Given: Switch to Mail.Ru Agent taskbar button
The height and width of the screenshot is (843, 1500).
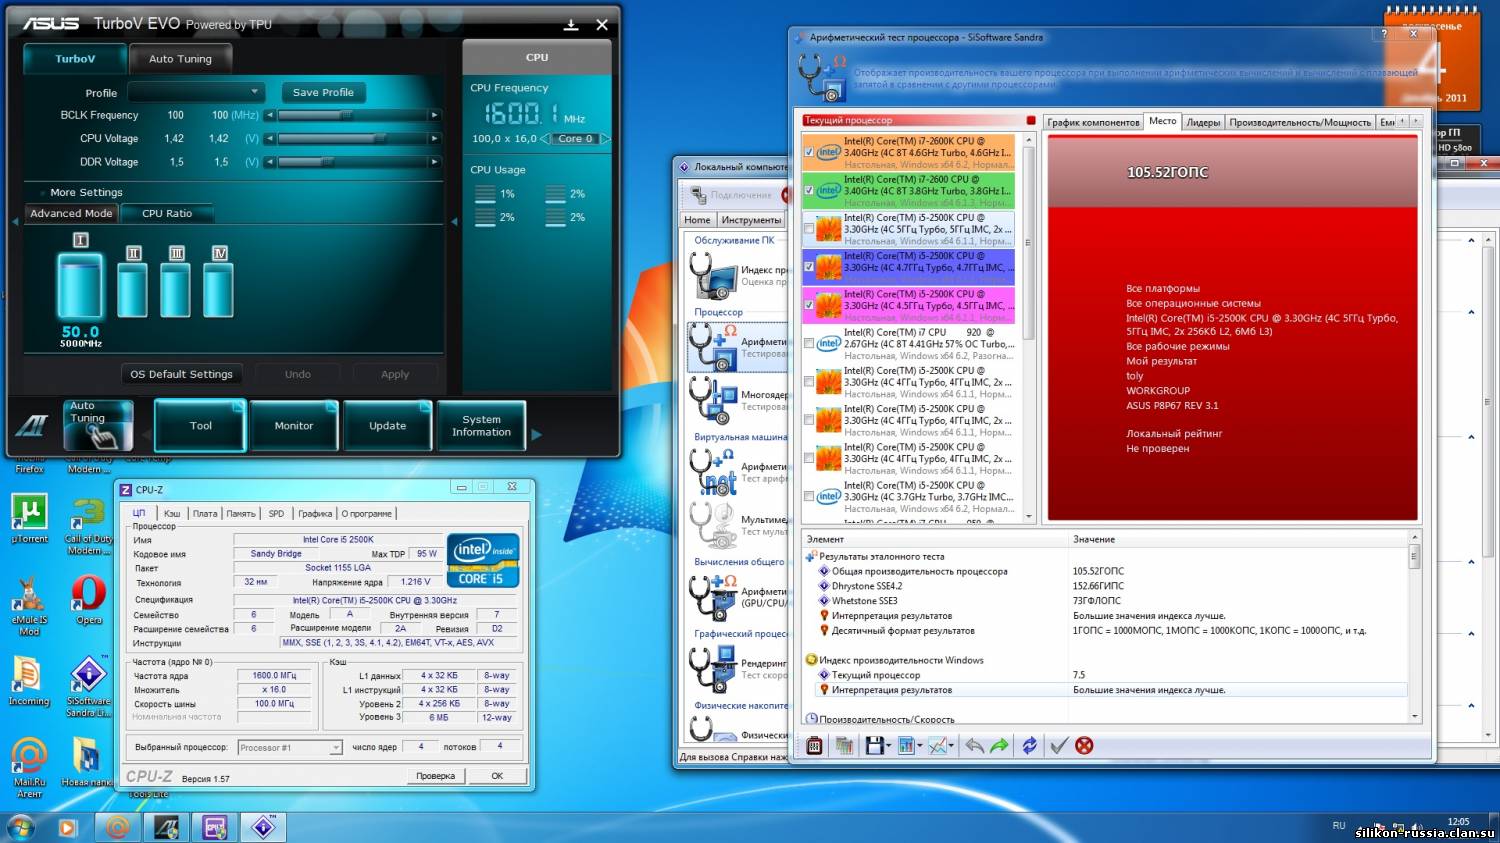Looking at the screenshot, I should coord(118,828).
